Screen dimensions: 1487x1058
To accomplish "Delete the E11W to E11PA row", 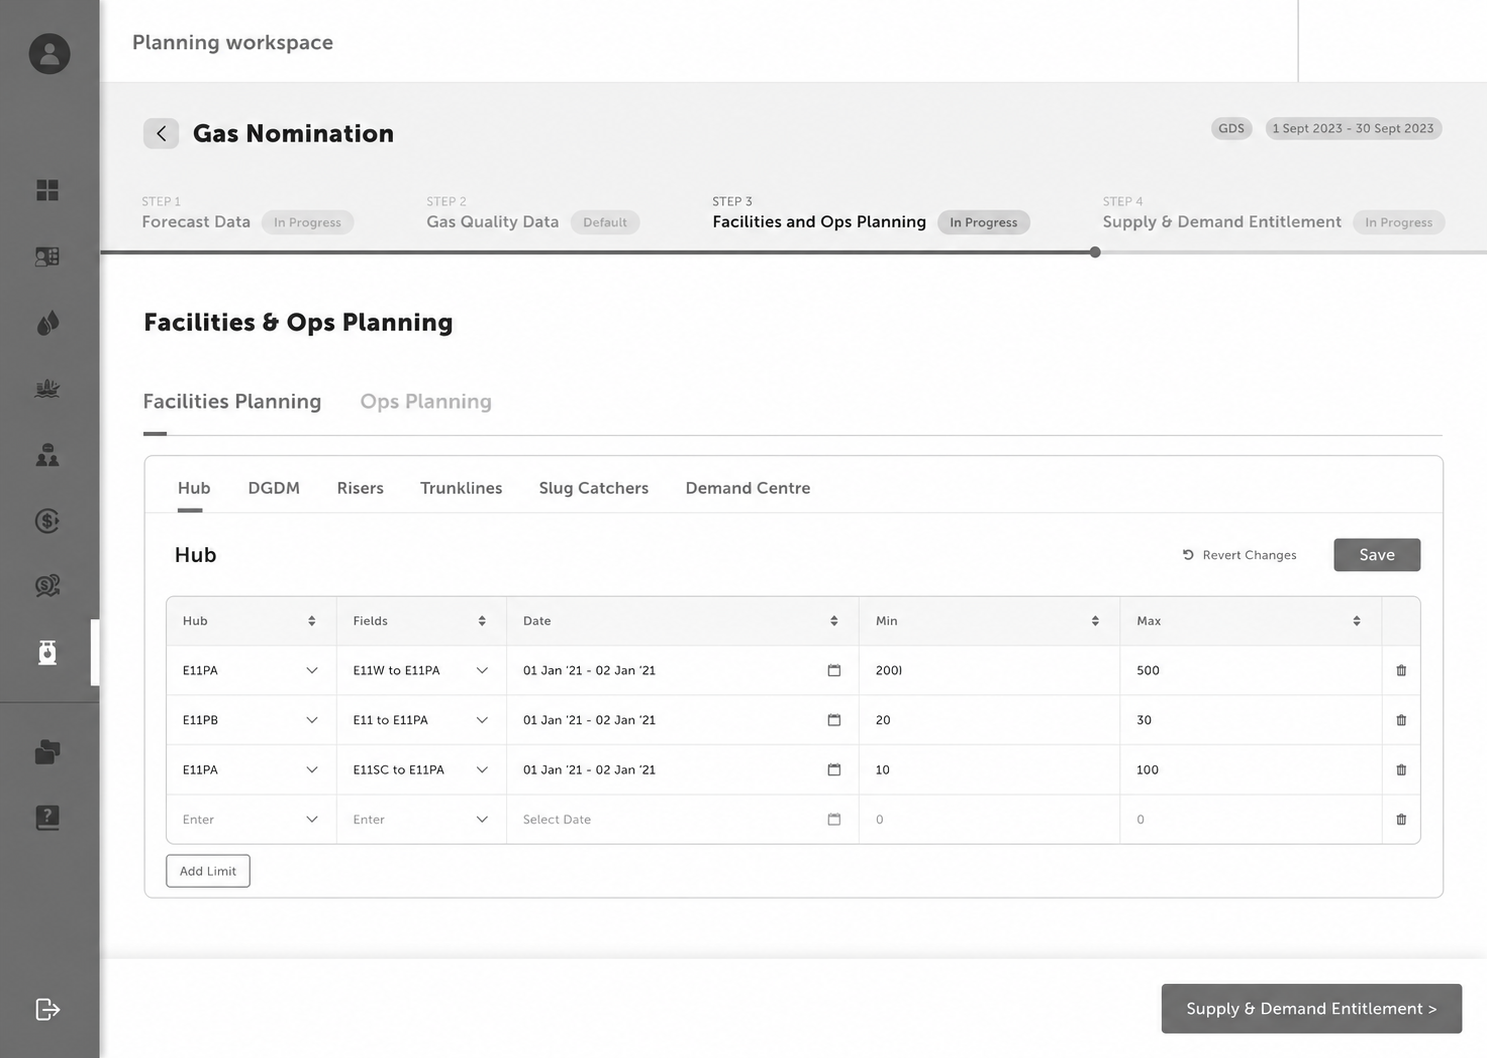I will pyautogui.click(x=1401, y=670).
